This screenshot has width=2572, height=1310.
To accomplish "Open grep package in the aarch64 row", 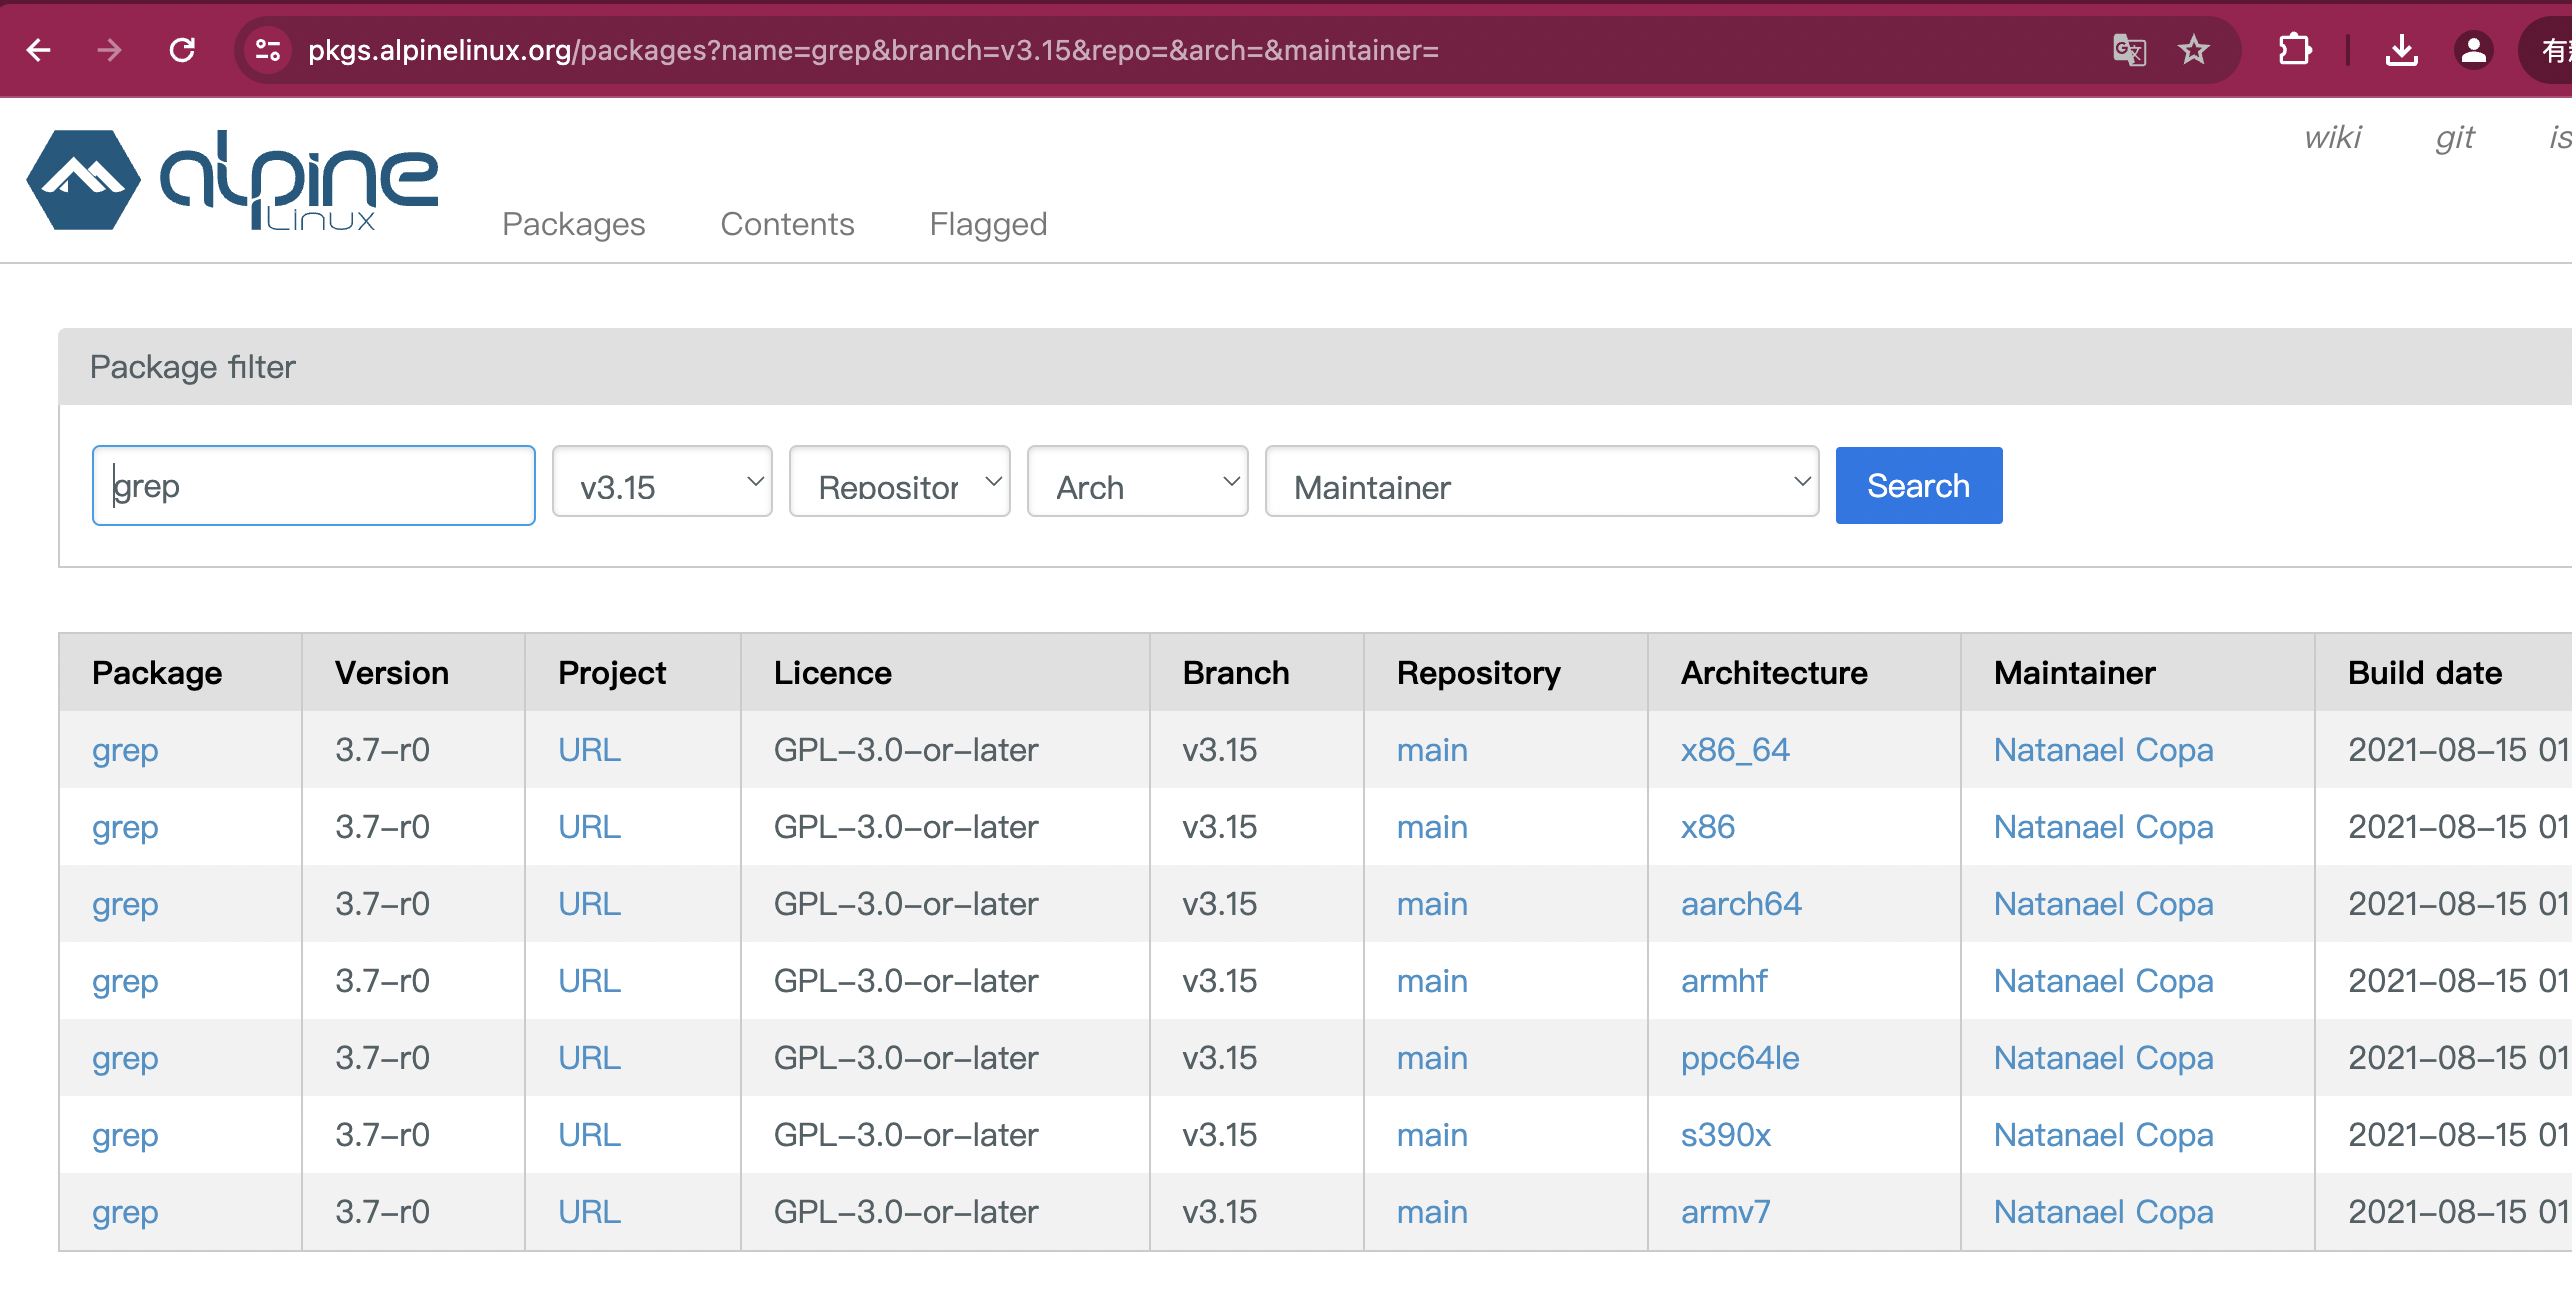I will (125, 904).
